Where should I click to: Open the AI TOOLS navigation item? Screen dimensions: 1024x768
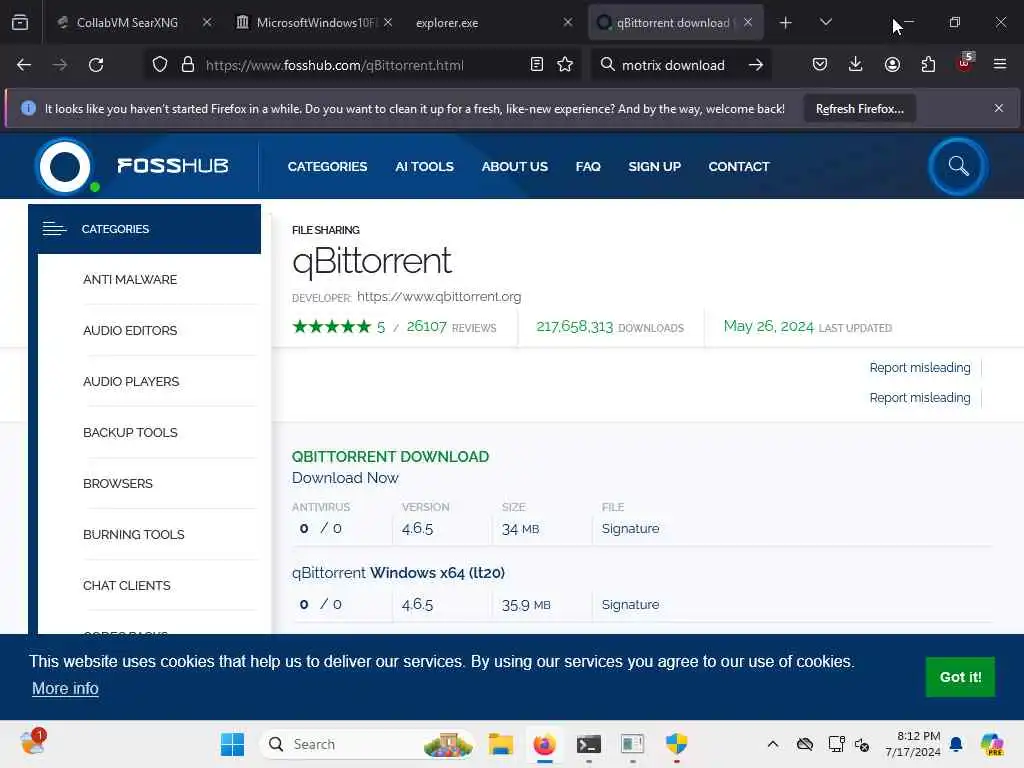(424, 167)
